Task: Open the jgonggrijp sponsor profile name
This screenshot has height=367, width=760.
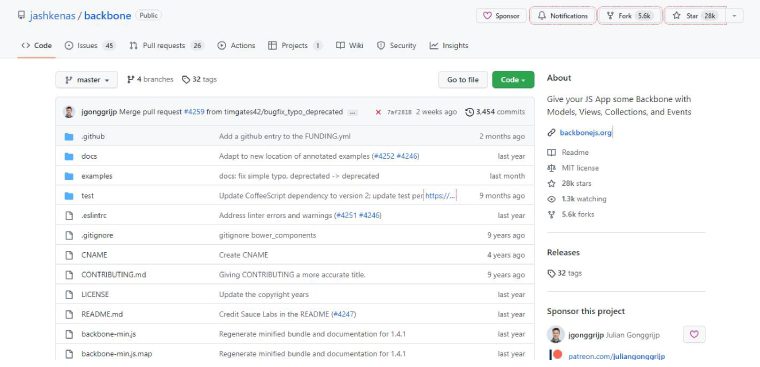Action: coord(586,335)
